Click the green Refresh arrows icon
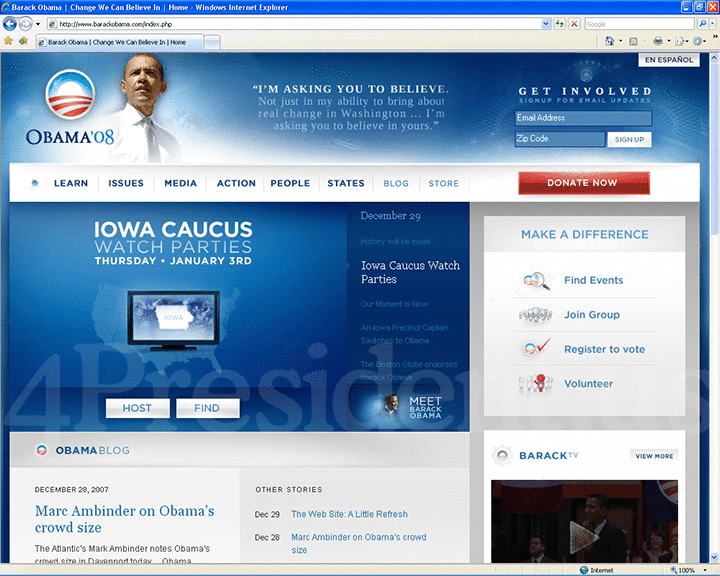 pyautogui.click(x=559, y=24)
